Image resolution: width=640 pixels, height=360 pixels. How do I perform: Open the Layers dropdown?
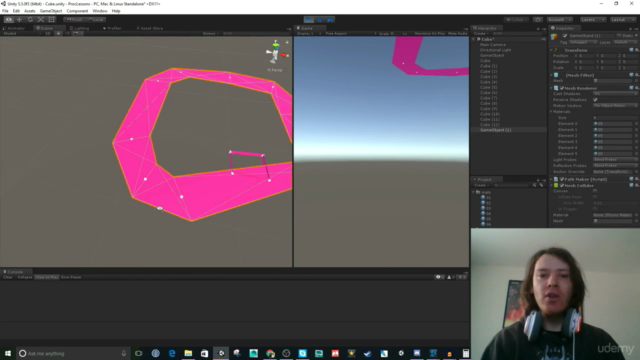pos(593,20)
